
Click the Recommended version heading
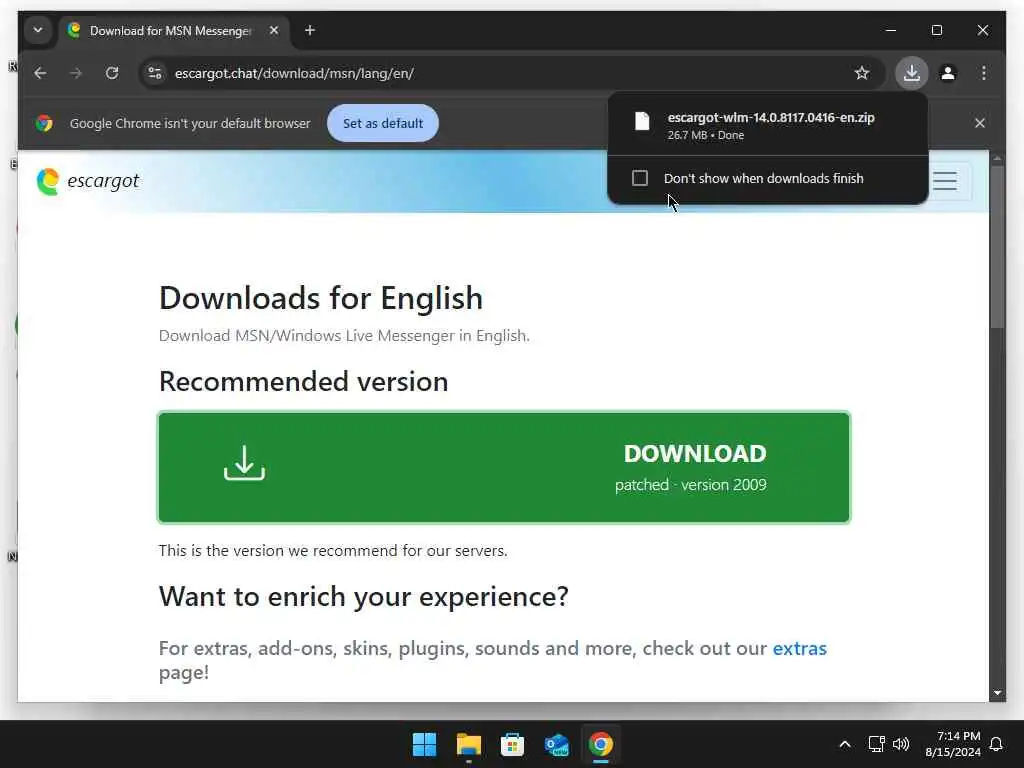click(304, 381)
